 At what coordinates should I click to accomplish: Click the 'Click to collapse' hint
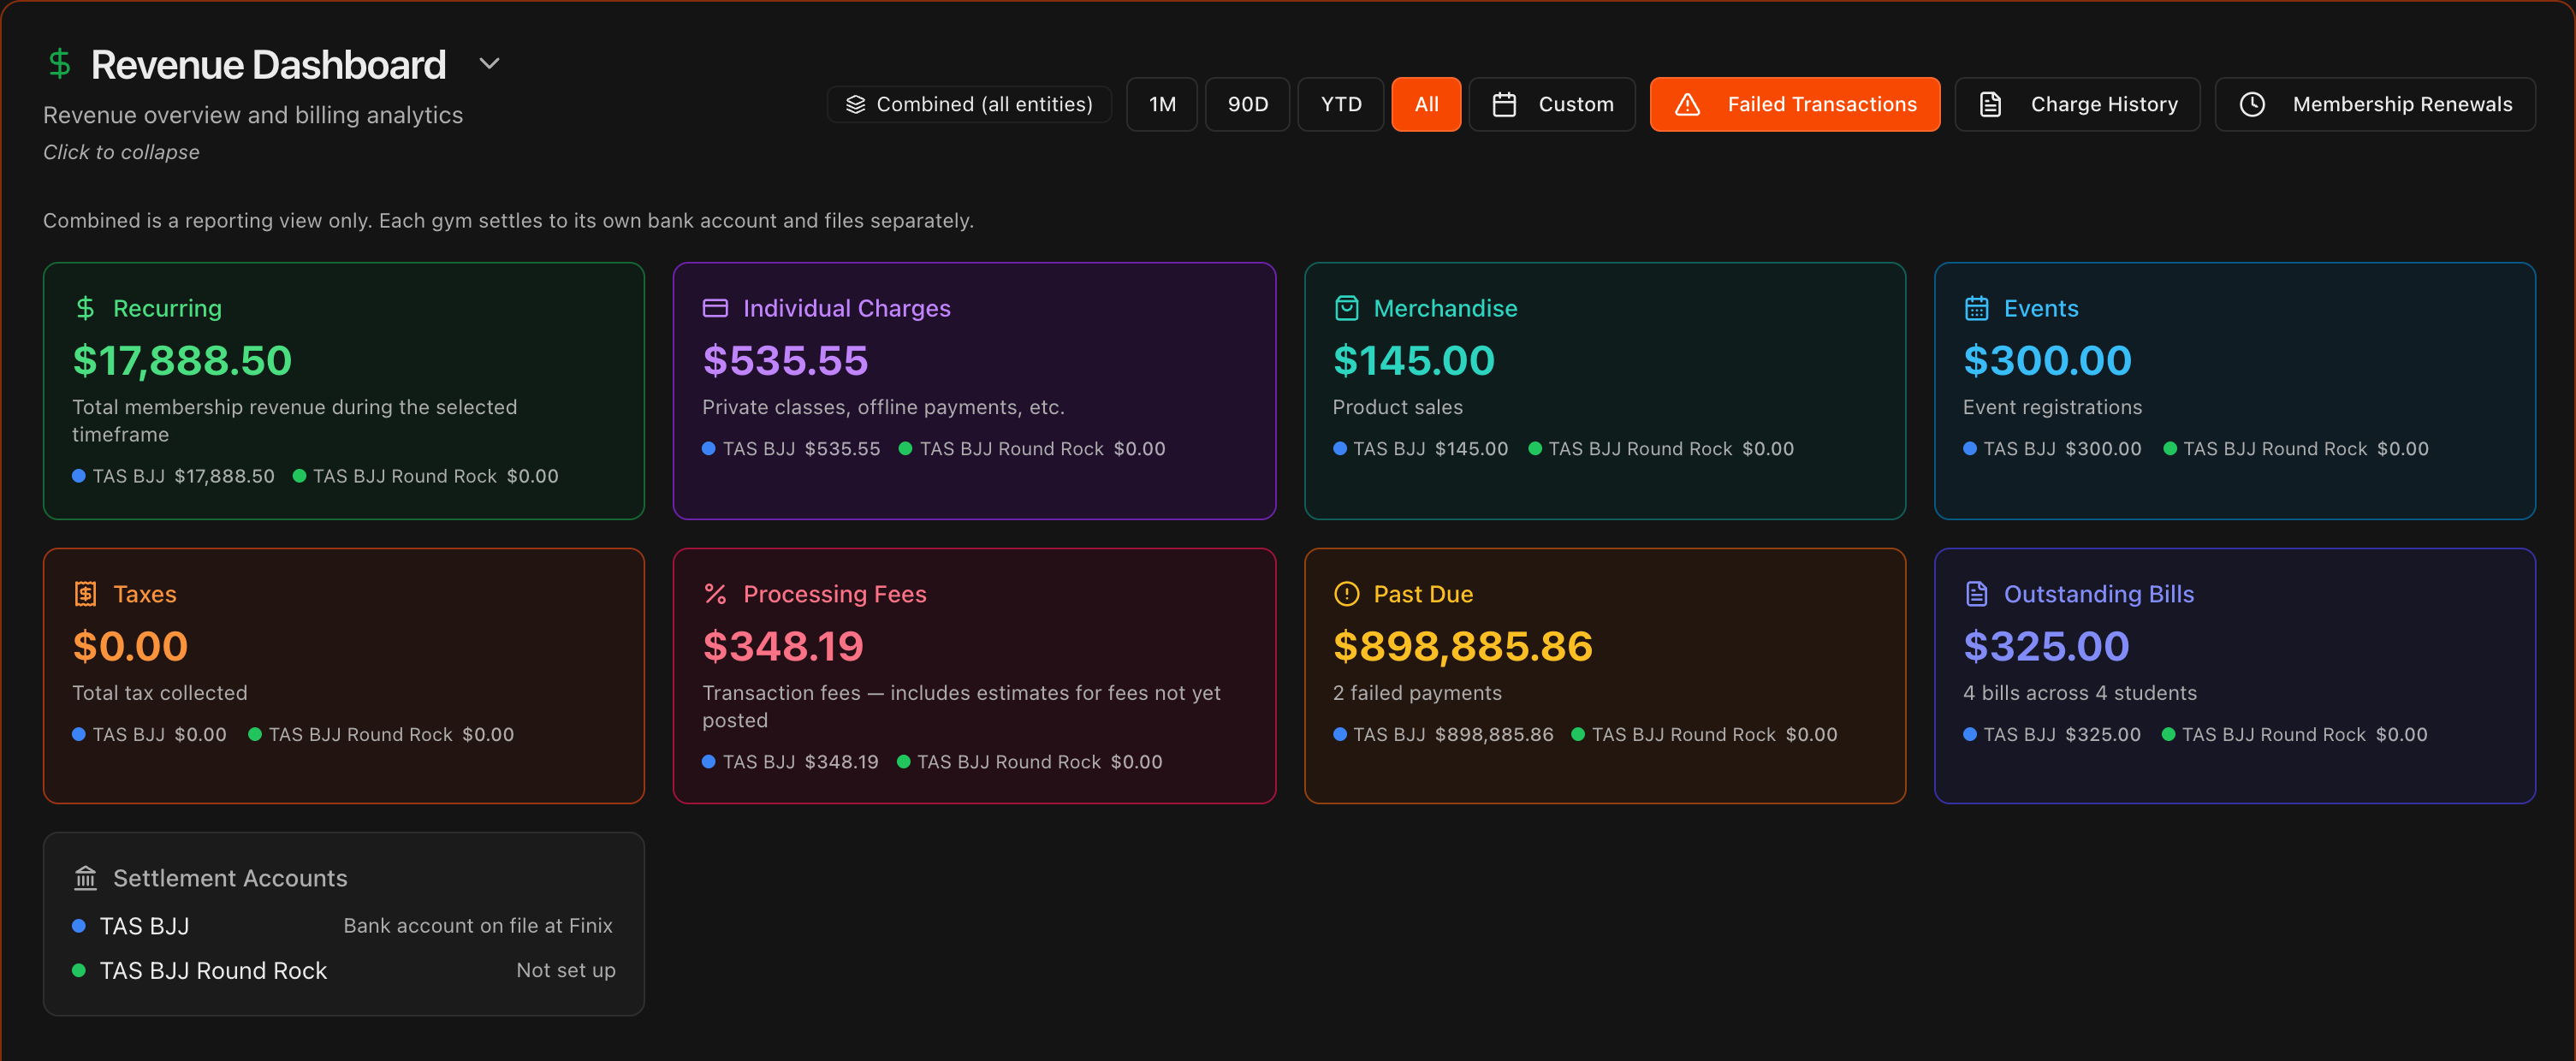click(x=121, y=152)
